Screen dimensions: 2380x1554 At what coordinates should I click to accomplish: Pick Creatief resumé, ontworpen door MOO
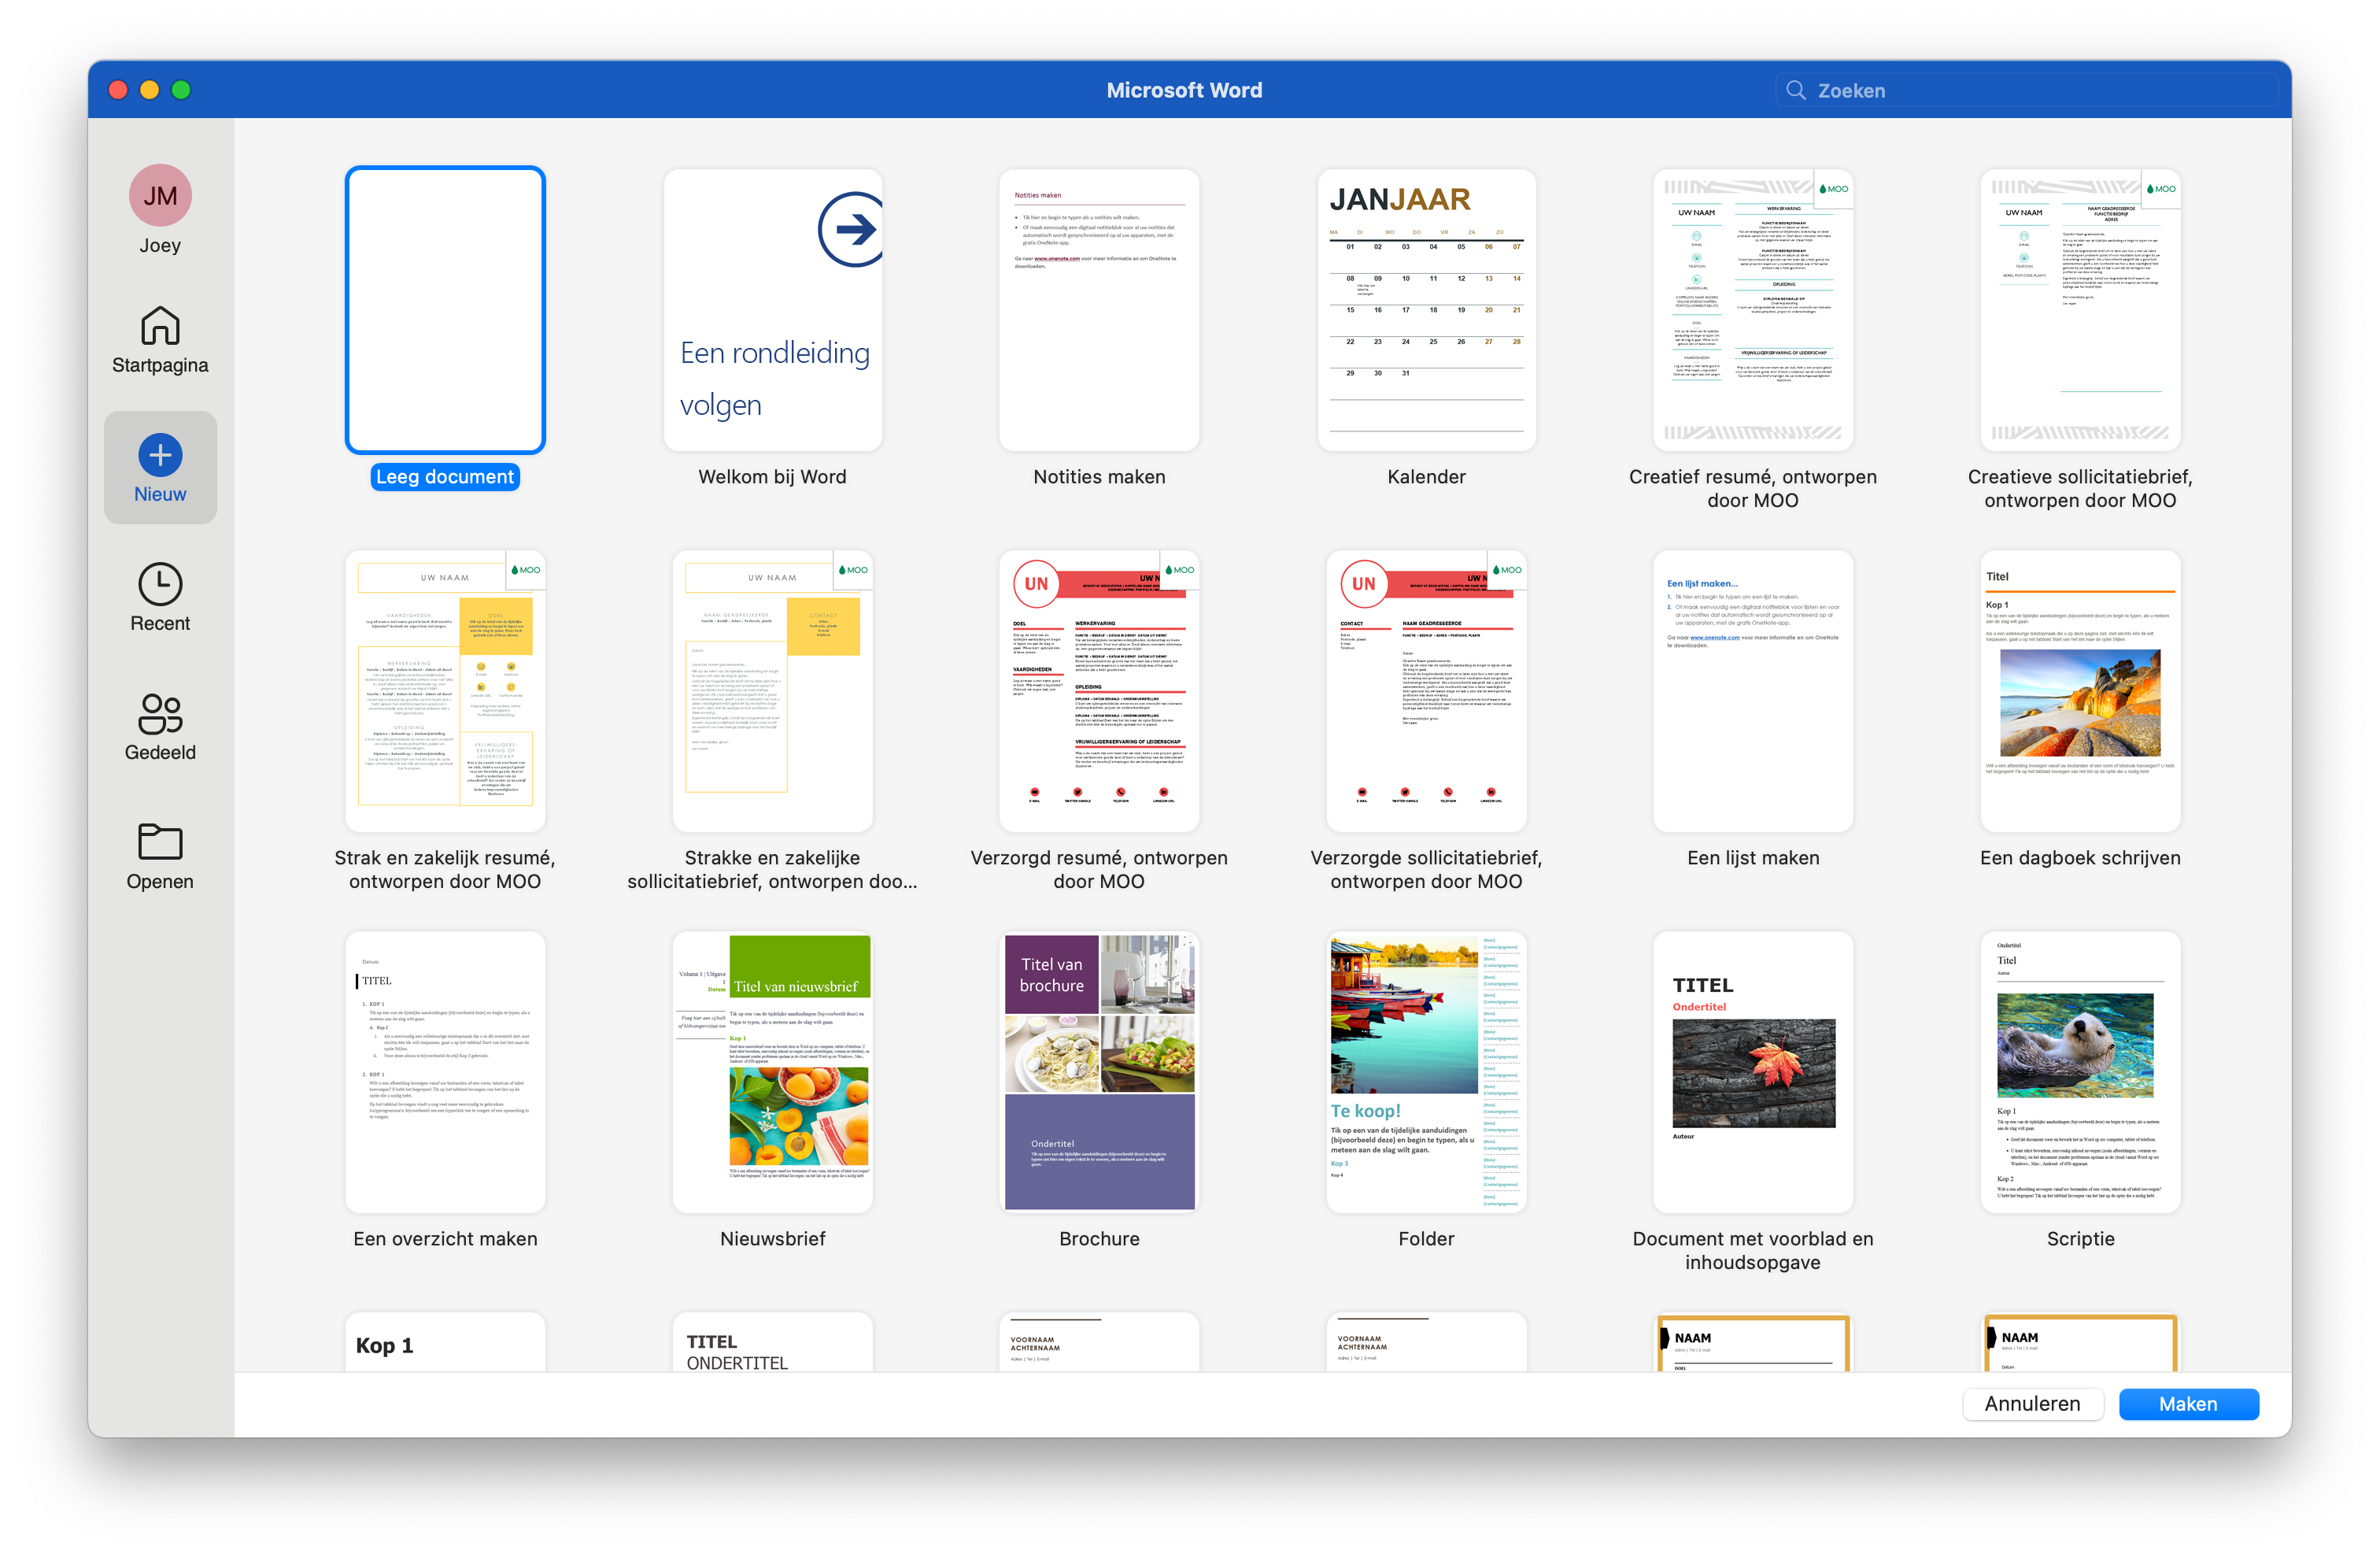coord(1753,310)
